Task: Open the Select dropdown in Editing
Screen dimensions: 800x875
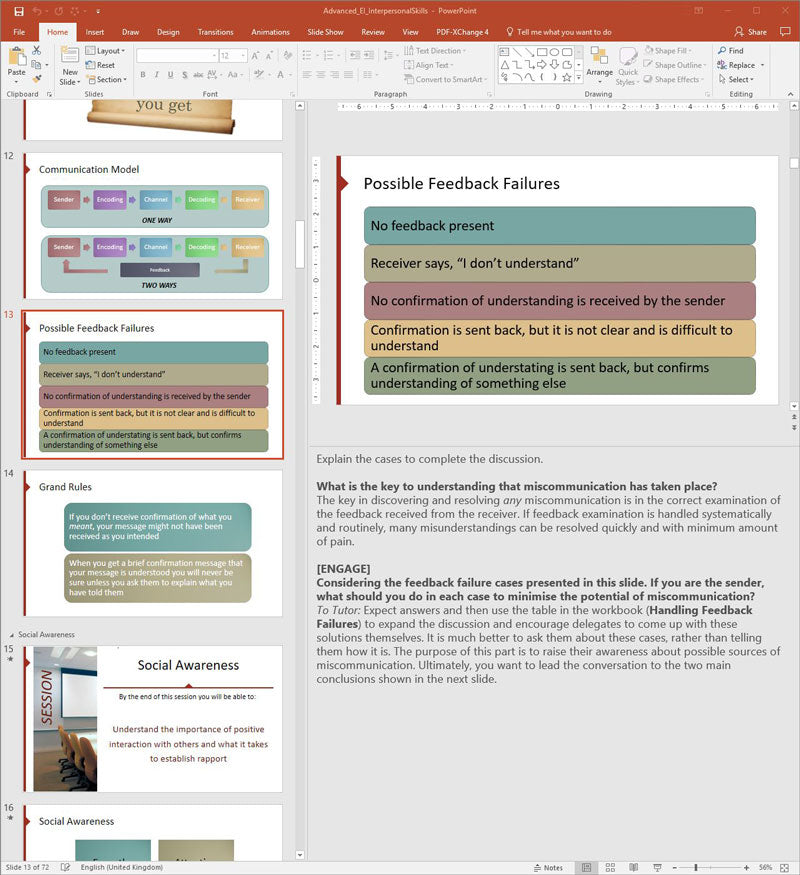Action: click(x=736, y=79)
